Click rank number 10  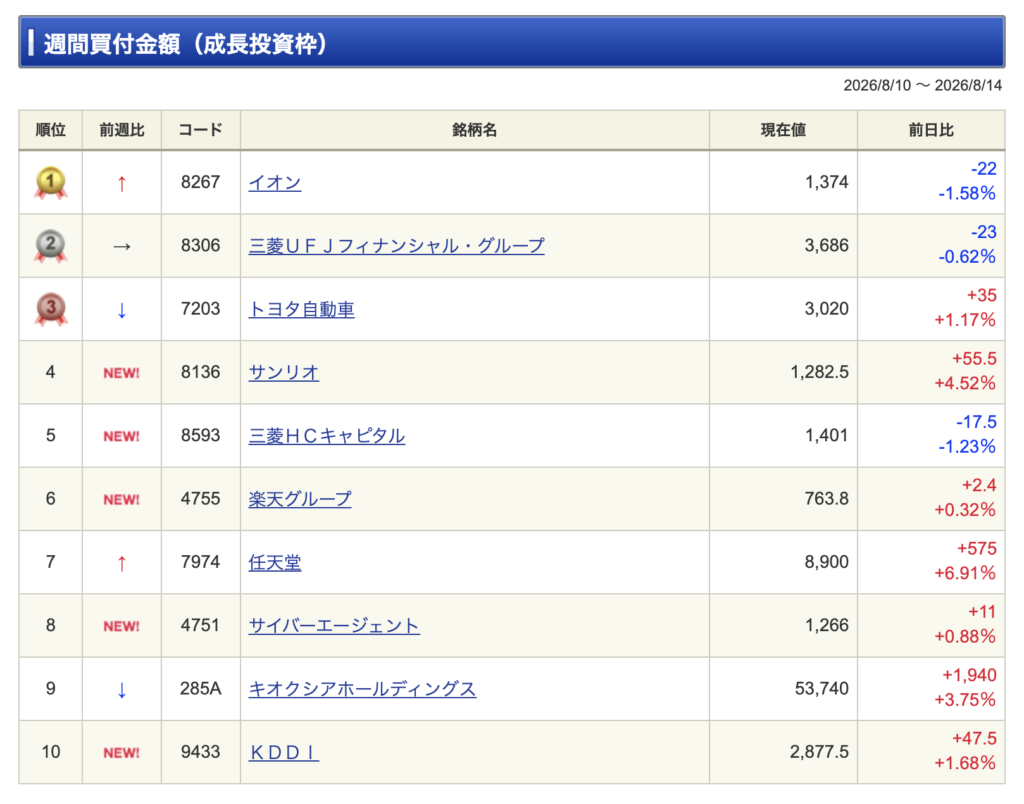(50, 752)
